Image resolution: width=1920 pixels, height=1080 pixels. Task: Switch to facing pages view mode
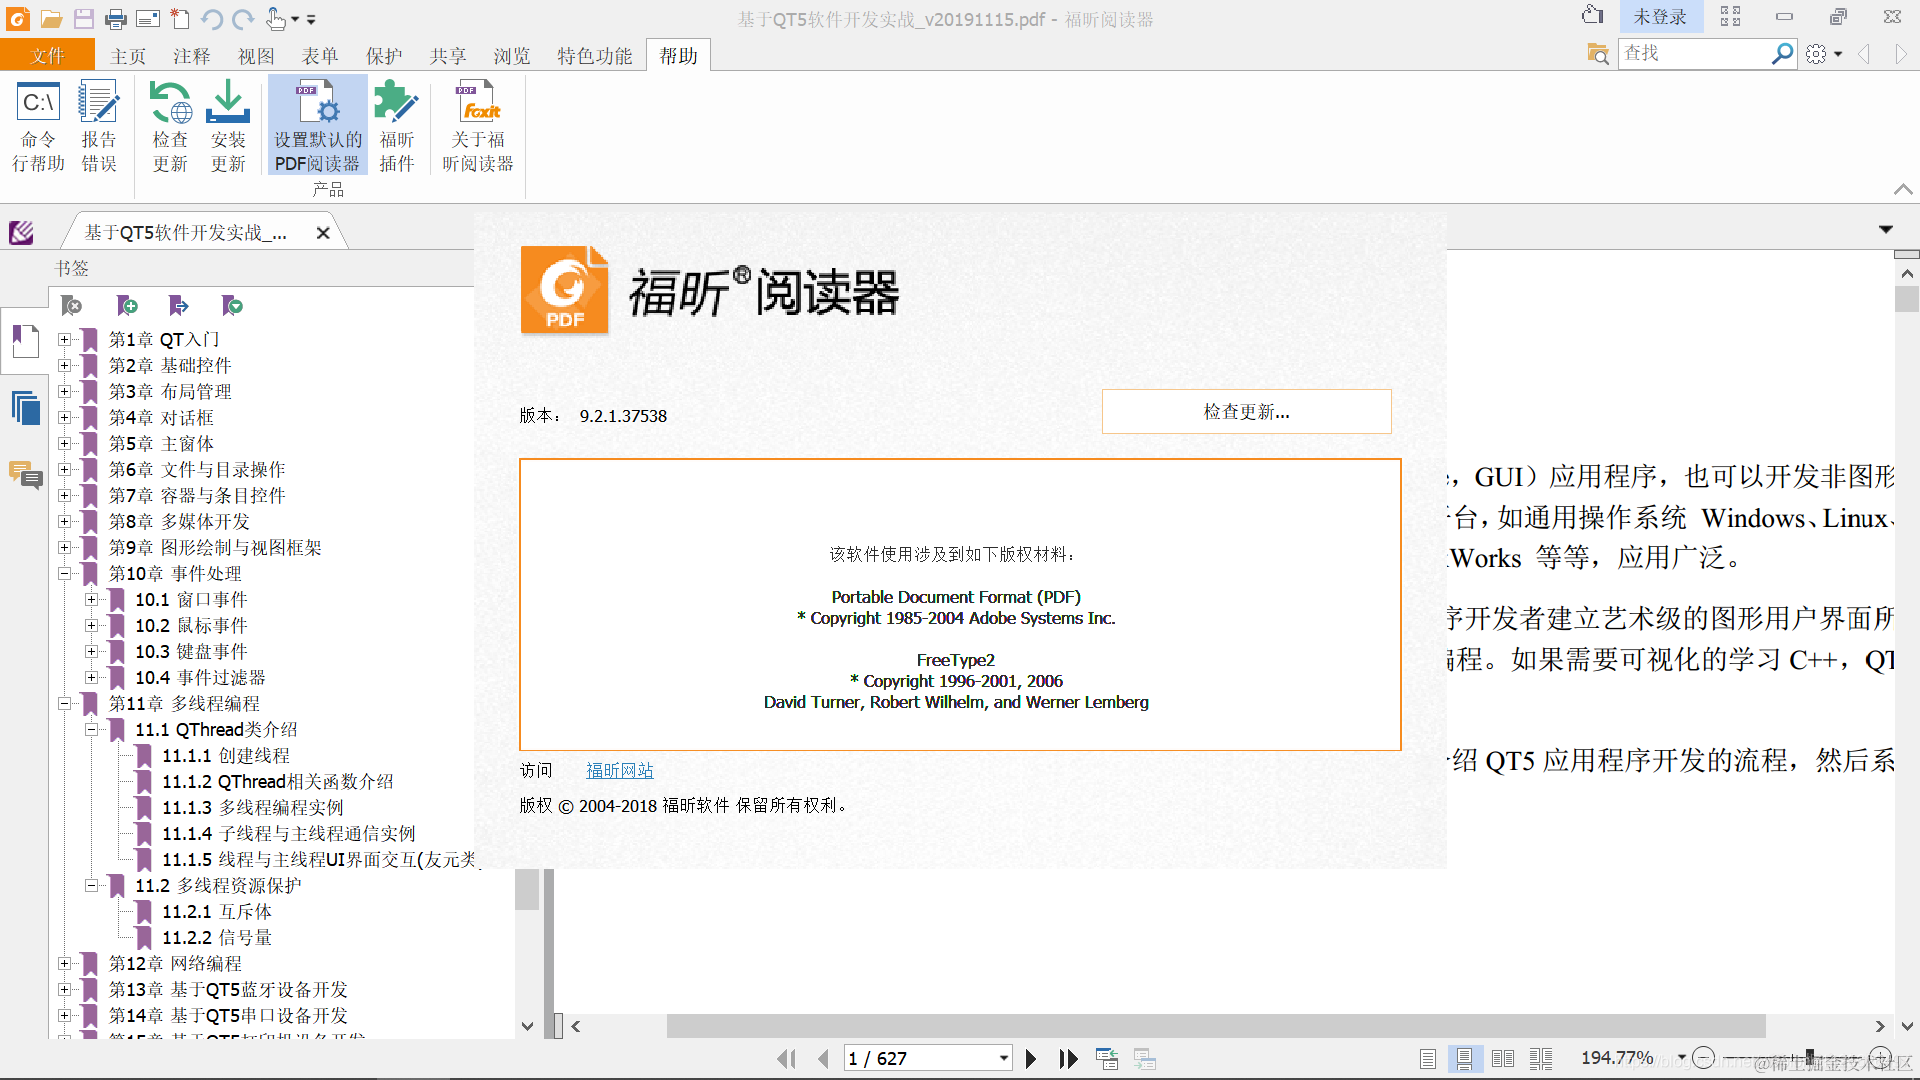point(1502,1059)
